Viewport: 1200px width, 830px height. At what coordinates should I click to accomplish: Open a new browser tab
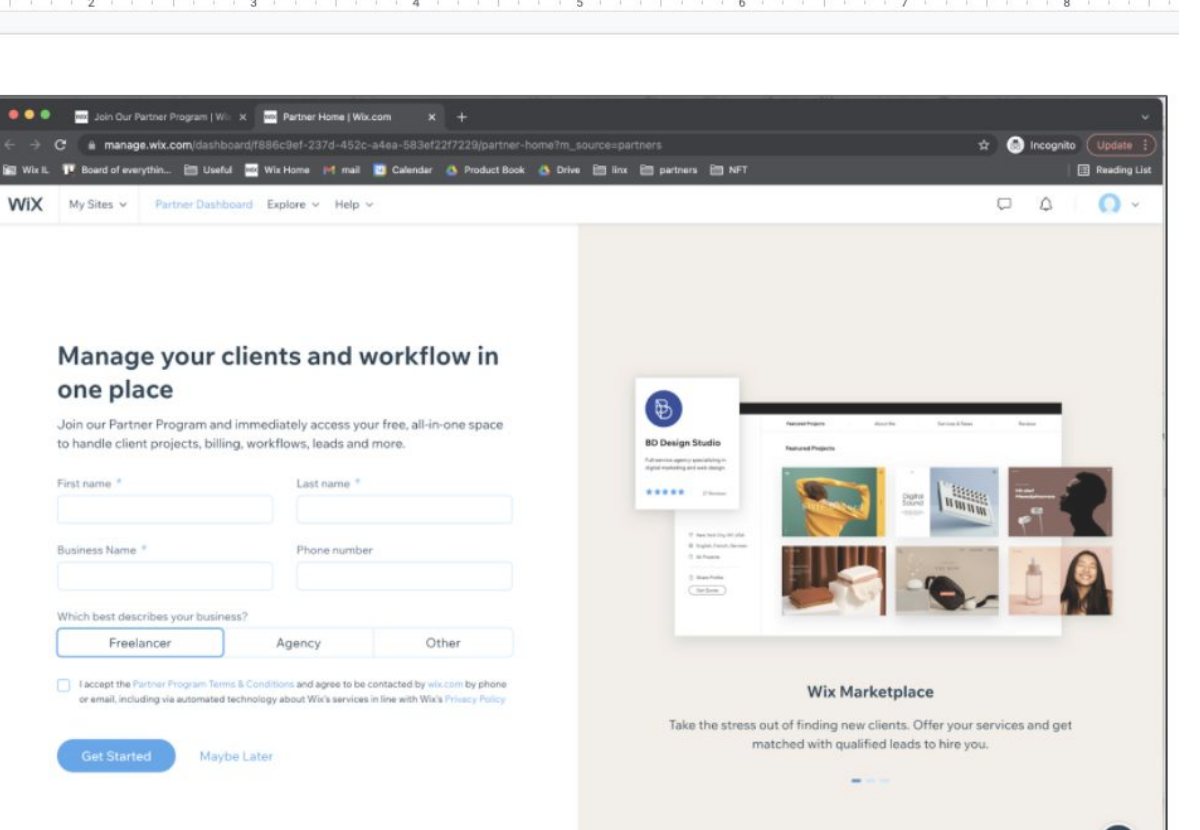pyautogui.click(x=462, y=117)
